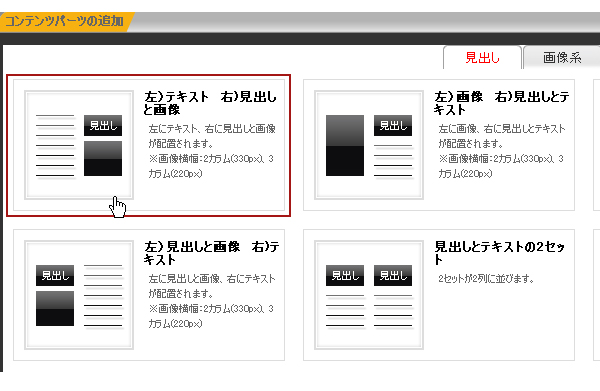Select the 左)画像 右)見出しとテキスト layout thumbnail
This screenshot has height=391, width=600.
369,145
